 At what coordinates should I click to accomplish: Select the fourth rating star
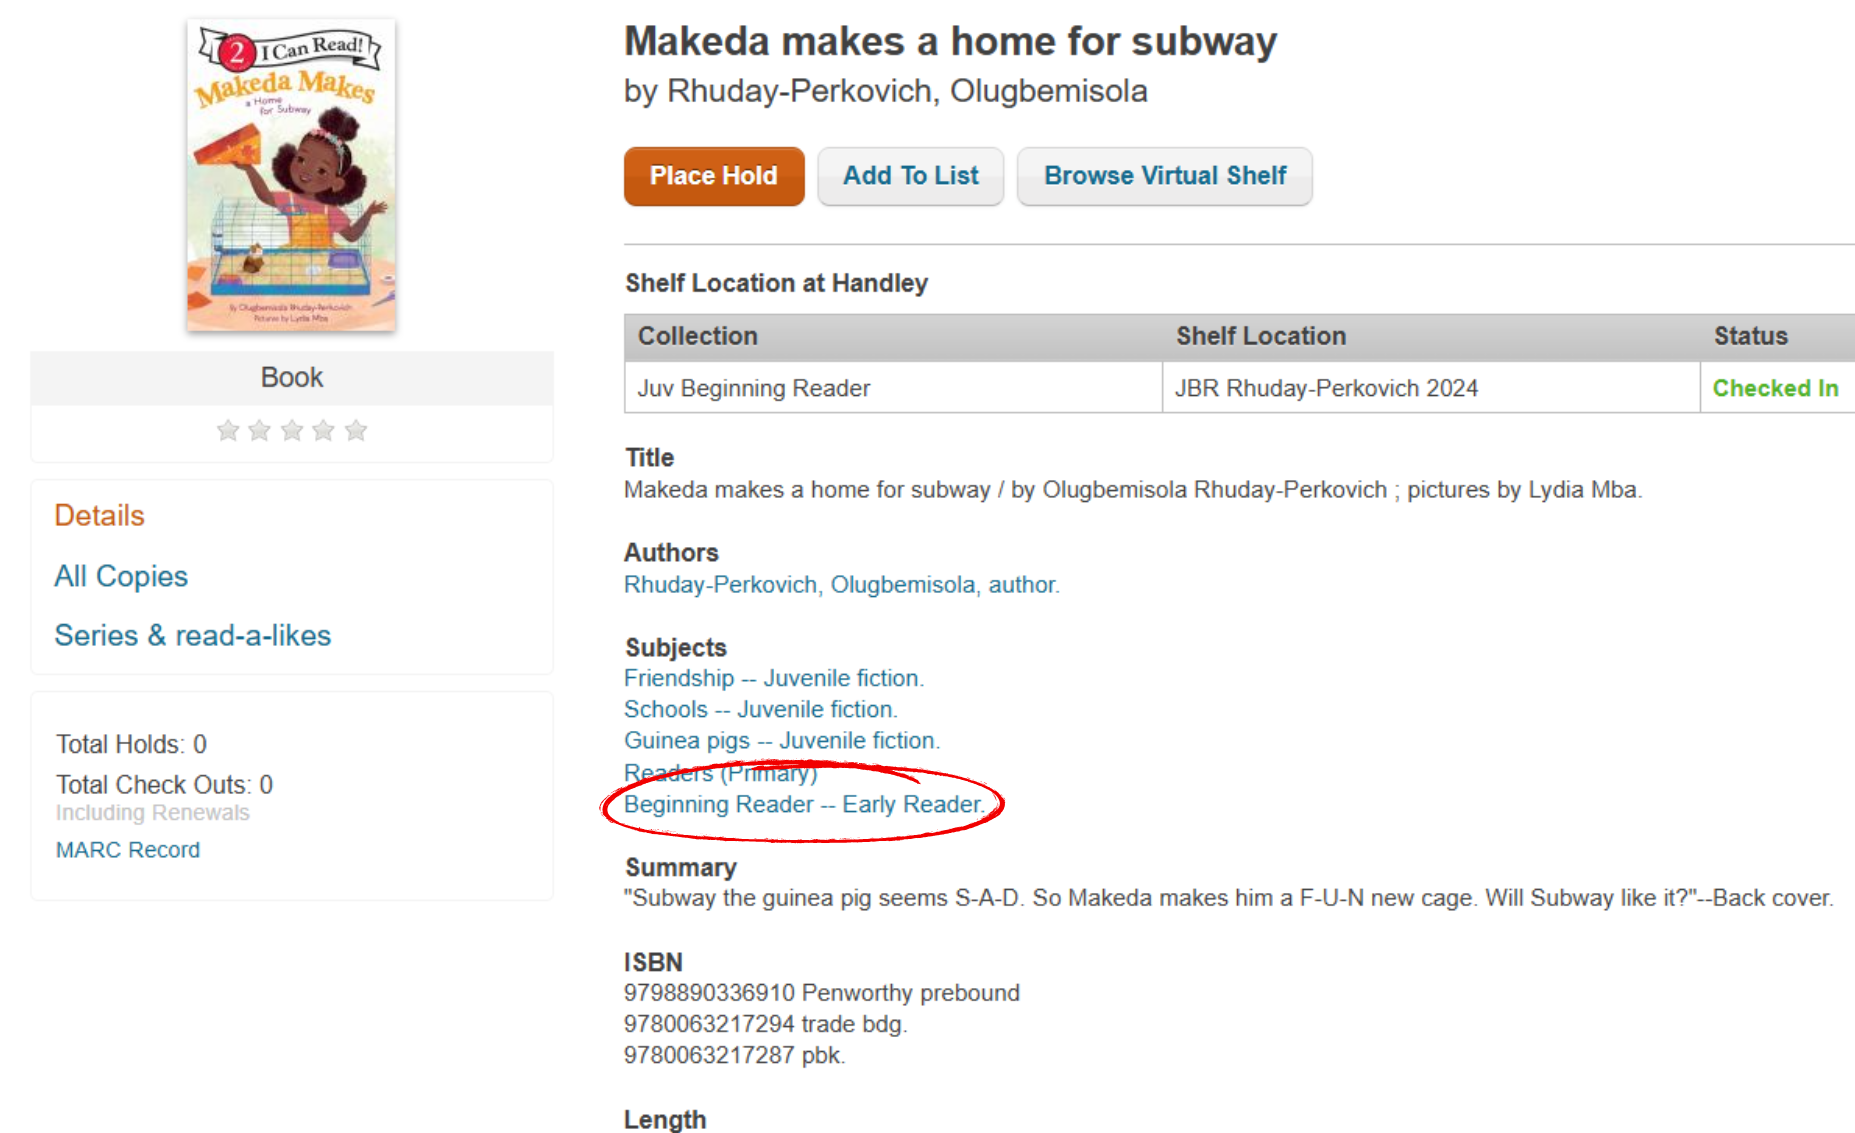click(x=323, y=430)
